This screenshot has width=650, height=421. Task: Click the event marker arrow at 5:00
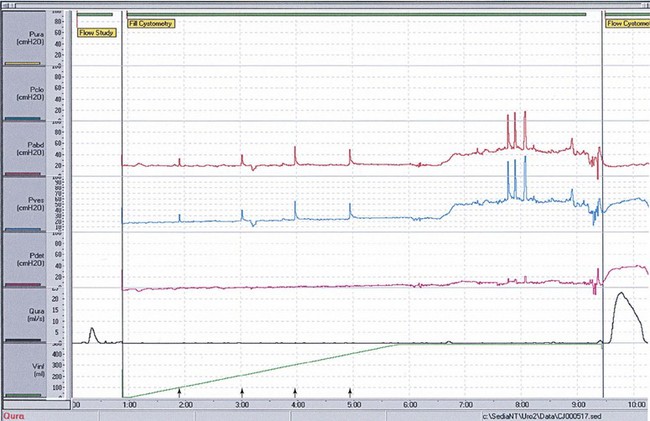350,391
